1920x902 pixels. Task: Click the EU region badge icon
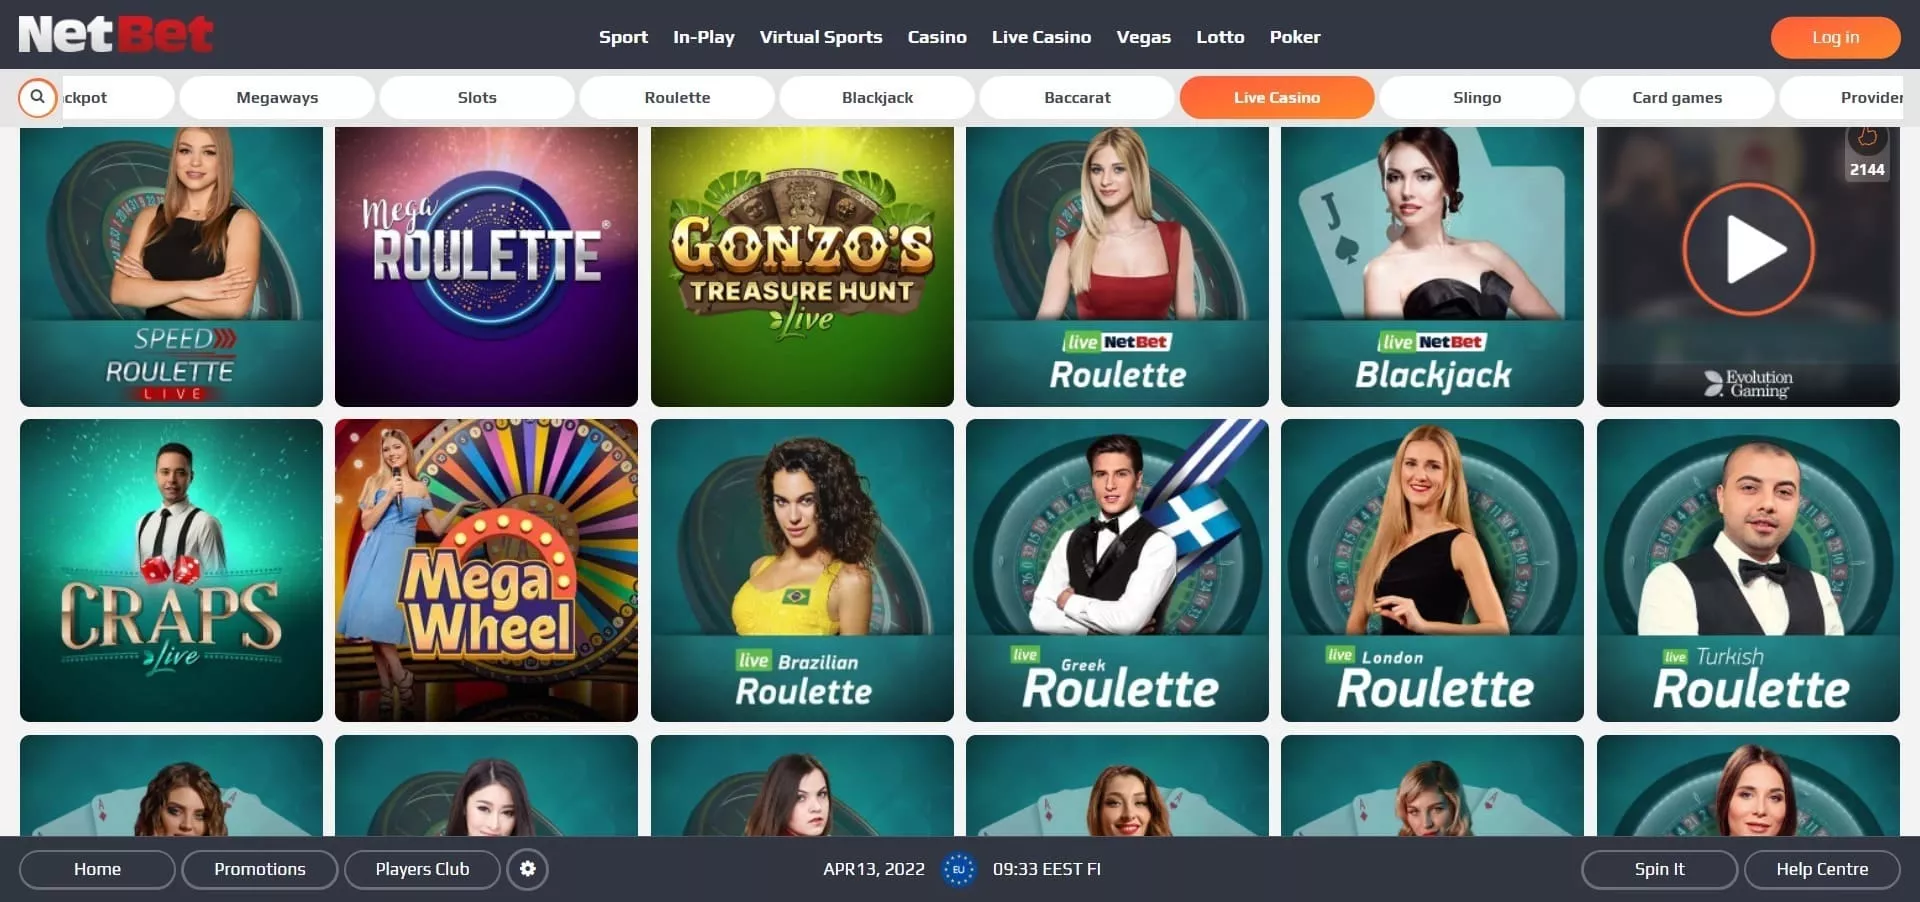click(958, 869)
